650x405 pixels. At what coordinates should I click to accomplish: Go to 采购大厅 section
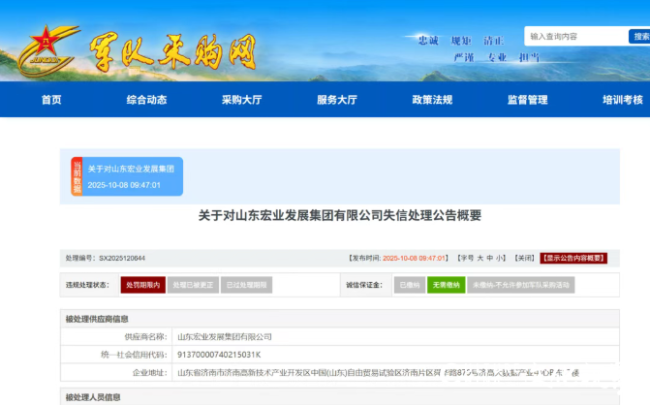(x=241, y=100)
